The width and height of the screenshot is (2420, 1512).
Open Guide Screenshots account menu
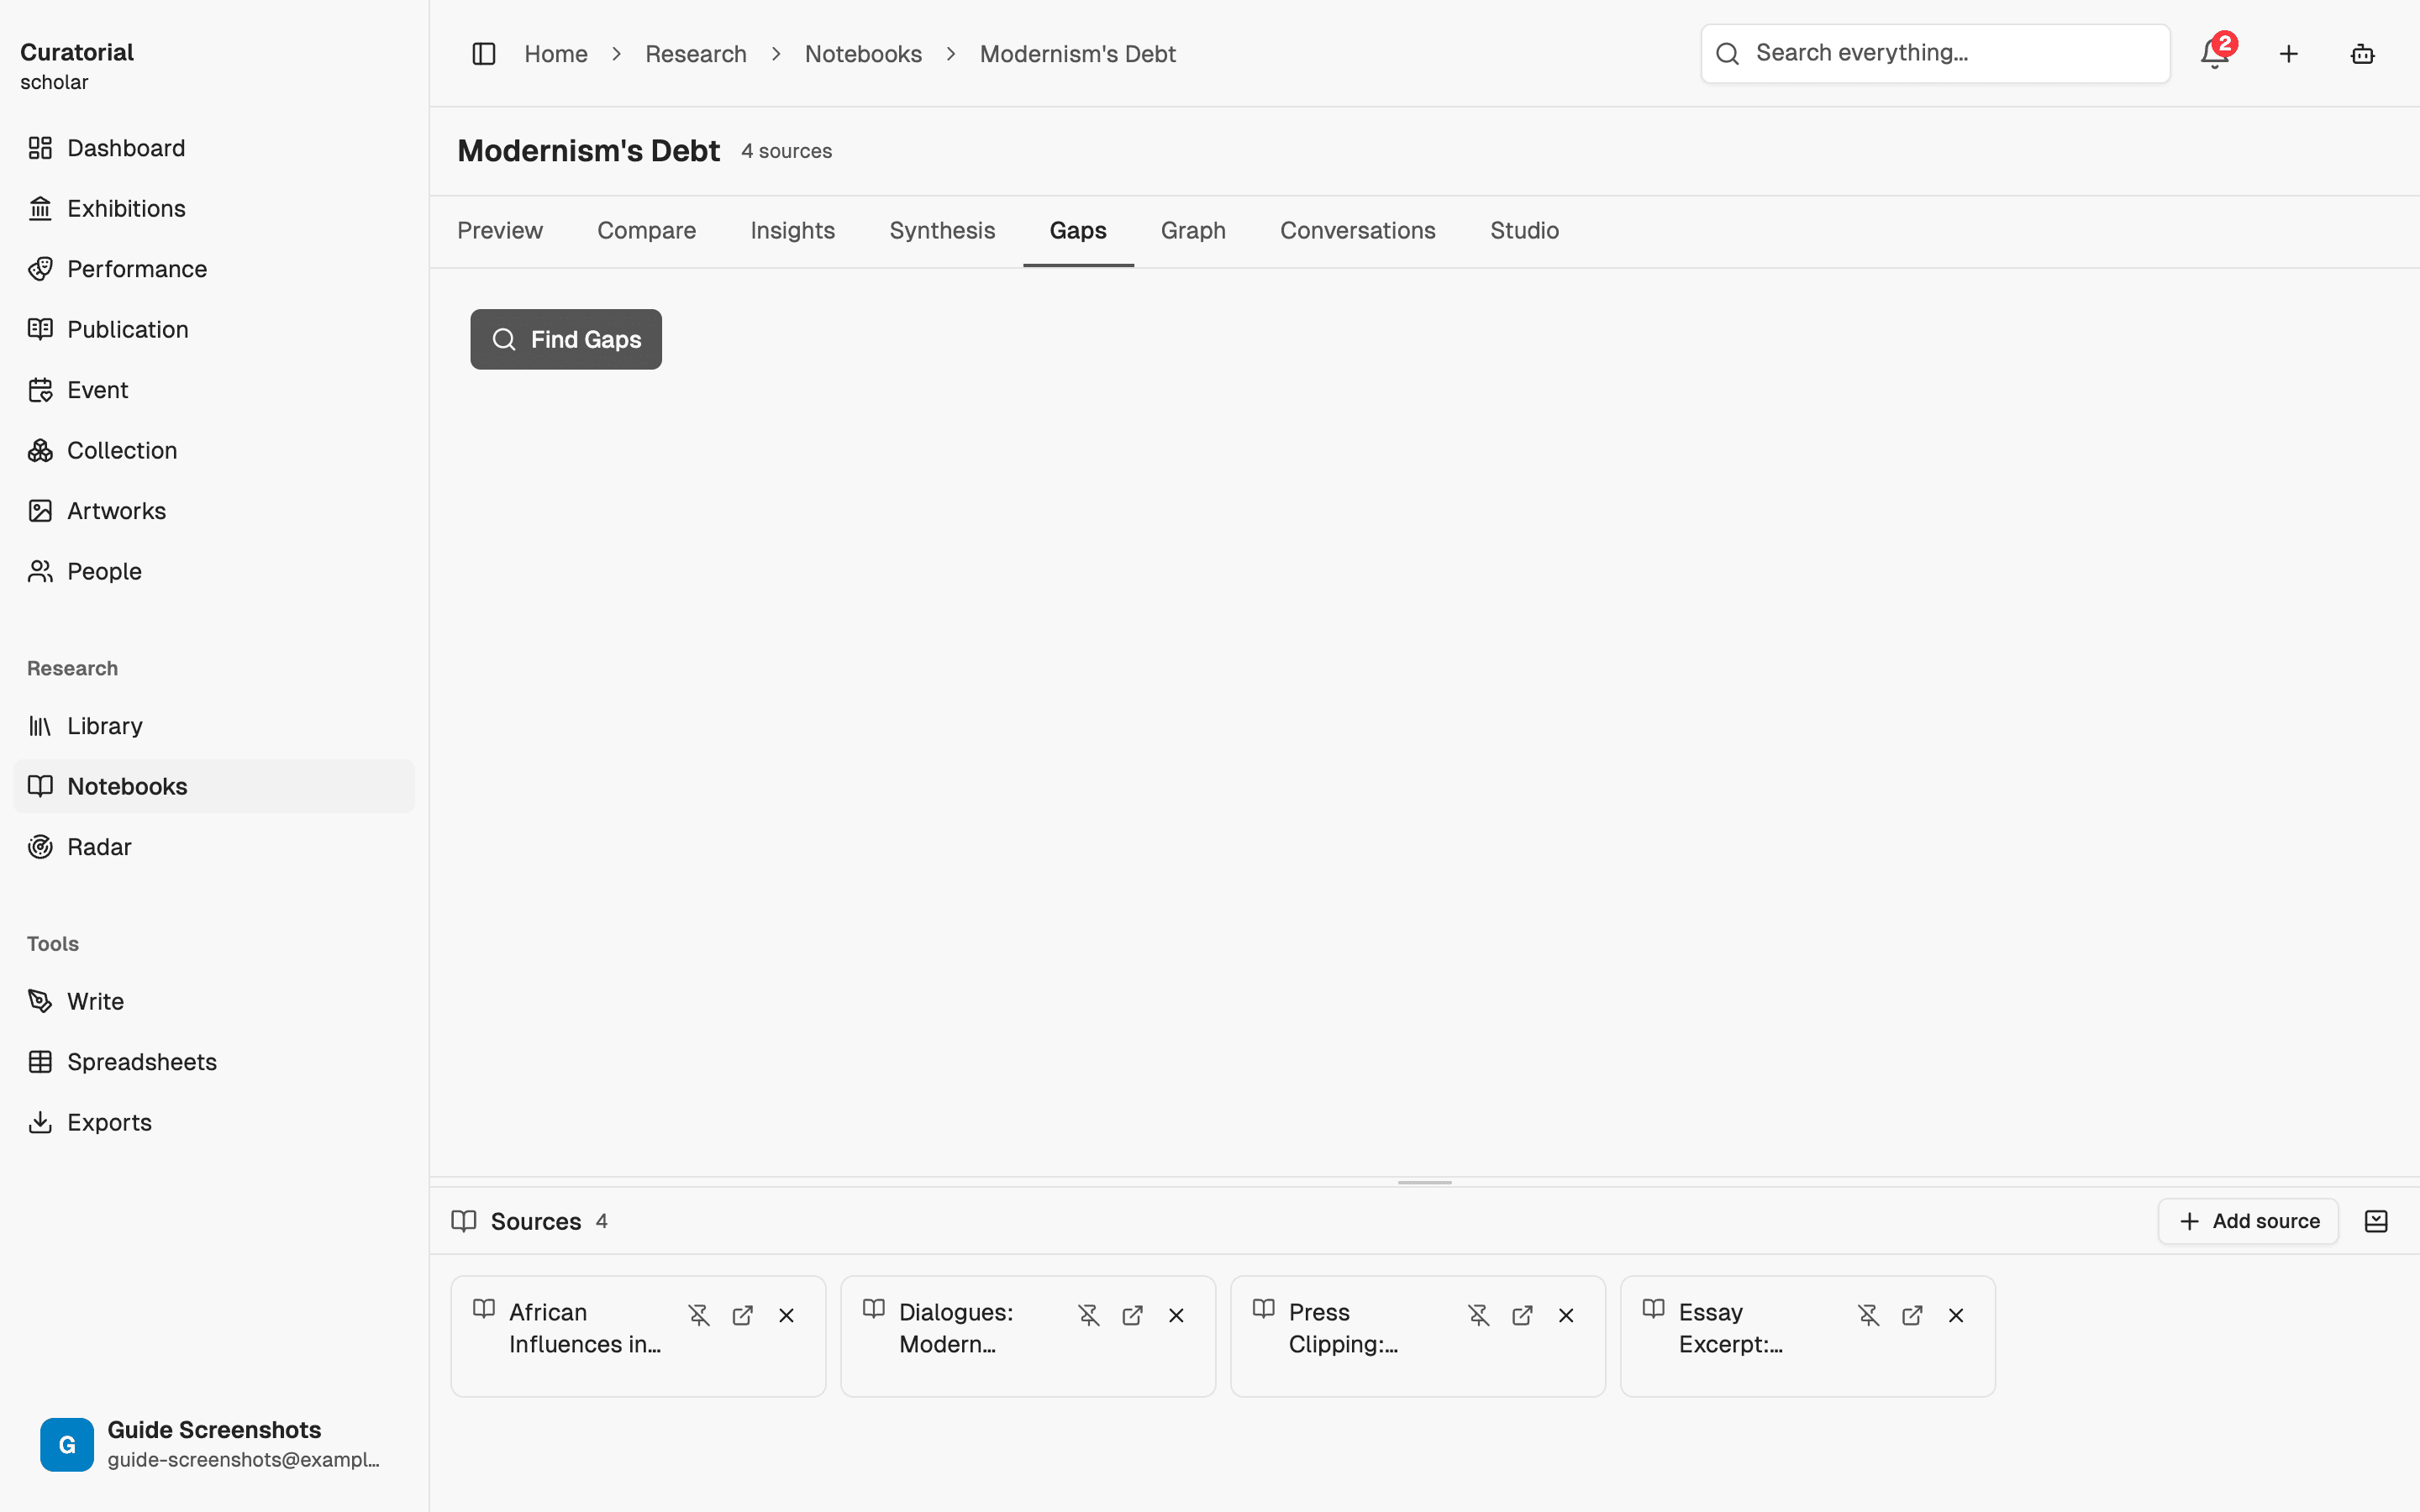click(214, 1444)
